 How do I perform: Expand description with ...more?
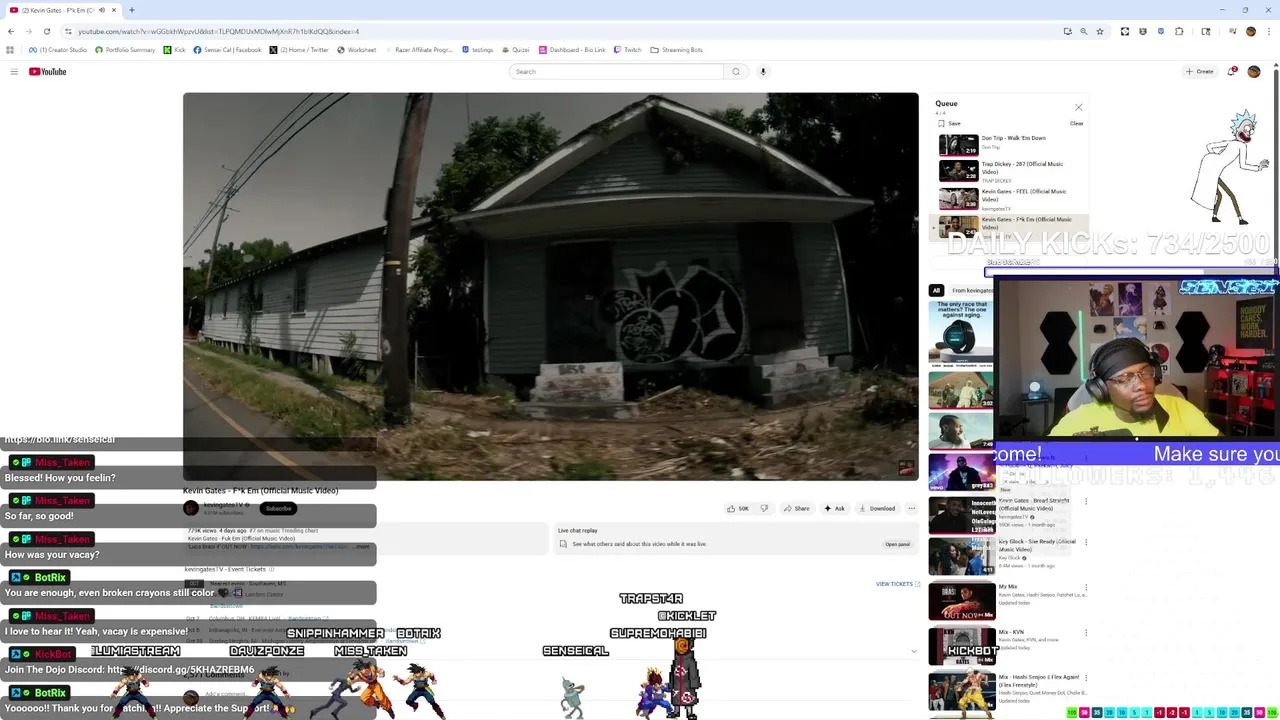click(362, 546)
